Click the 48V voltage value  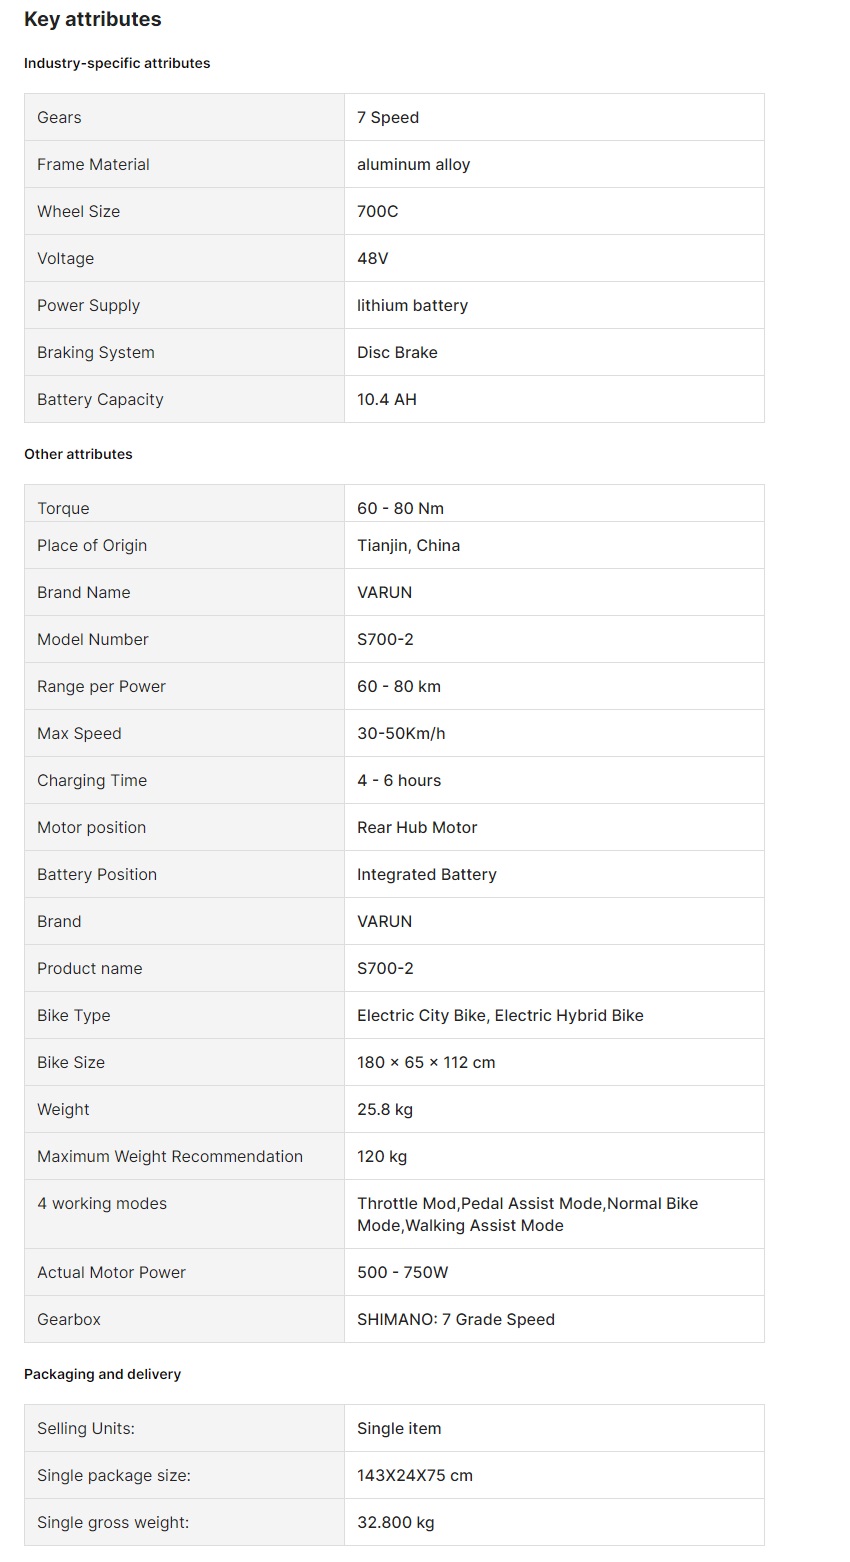pyautogui.click(x=372, y=258)
